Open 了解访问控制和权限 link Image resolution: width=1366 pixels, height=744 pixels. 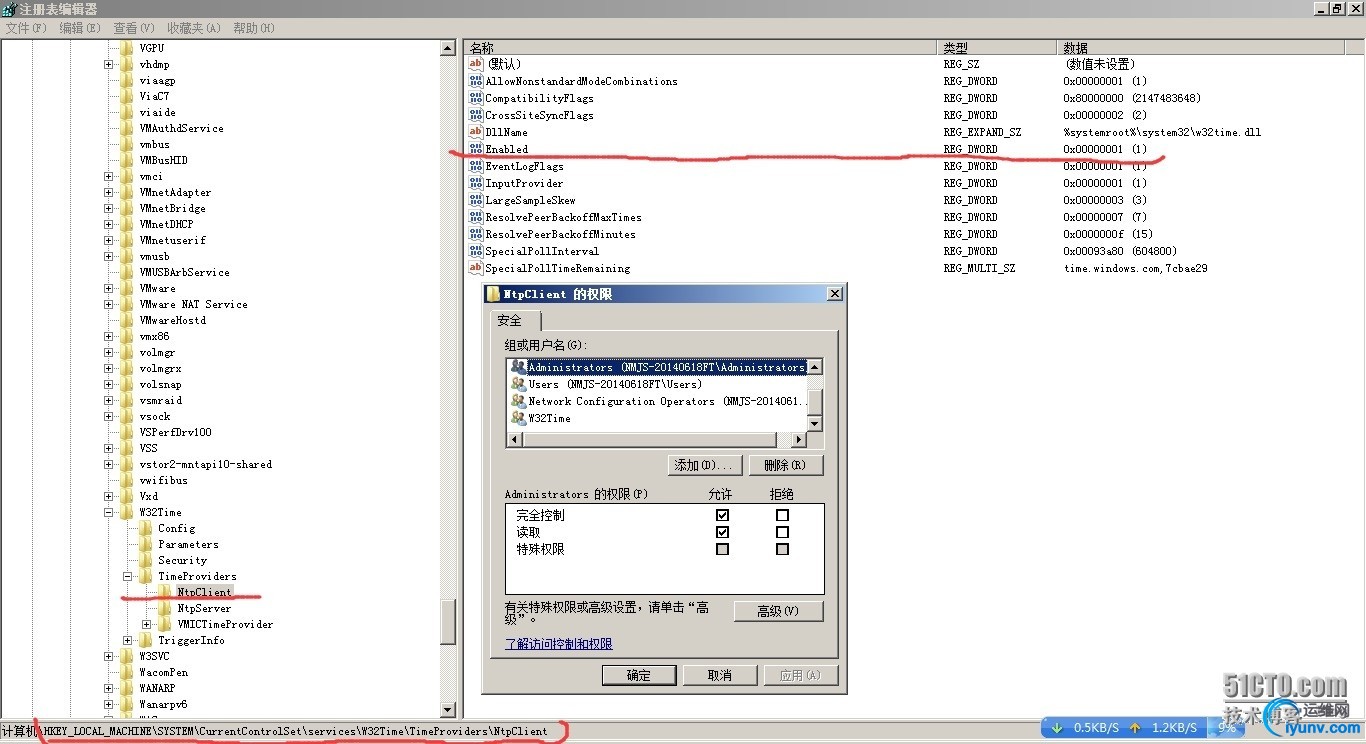559,644
